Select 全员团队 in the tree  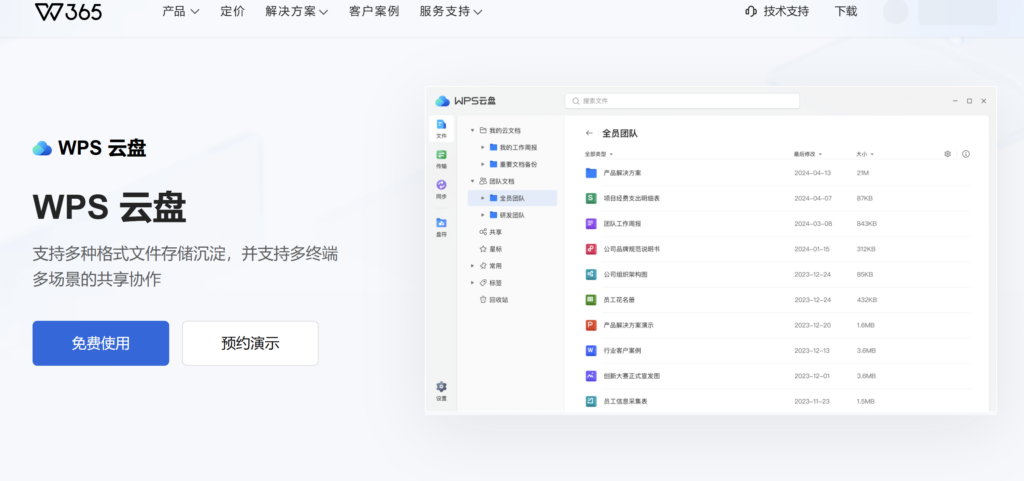[x=512, y=198]
